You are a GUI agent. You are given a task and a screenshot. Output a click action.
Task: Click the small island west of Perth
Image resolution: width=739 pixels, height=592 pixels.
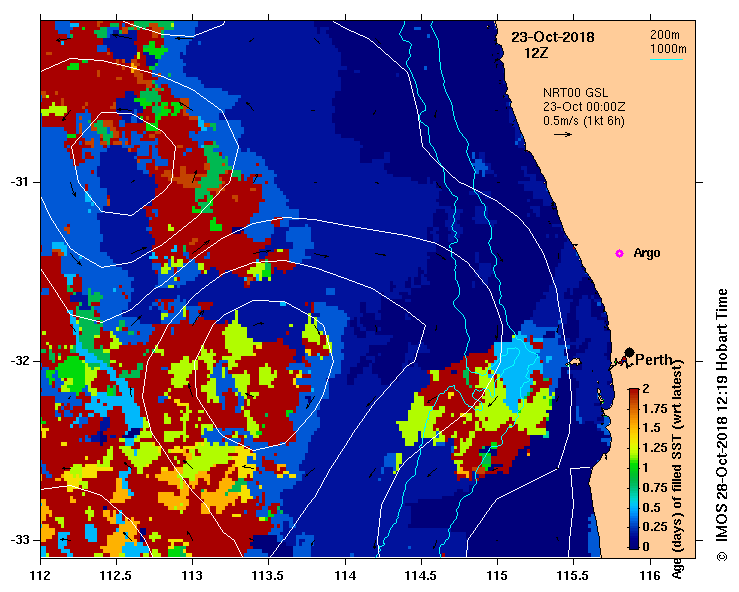click(574, 362)
